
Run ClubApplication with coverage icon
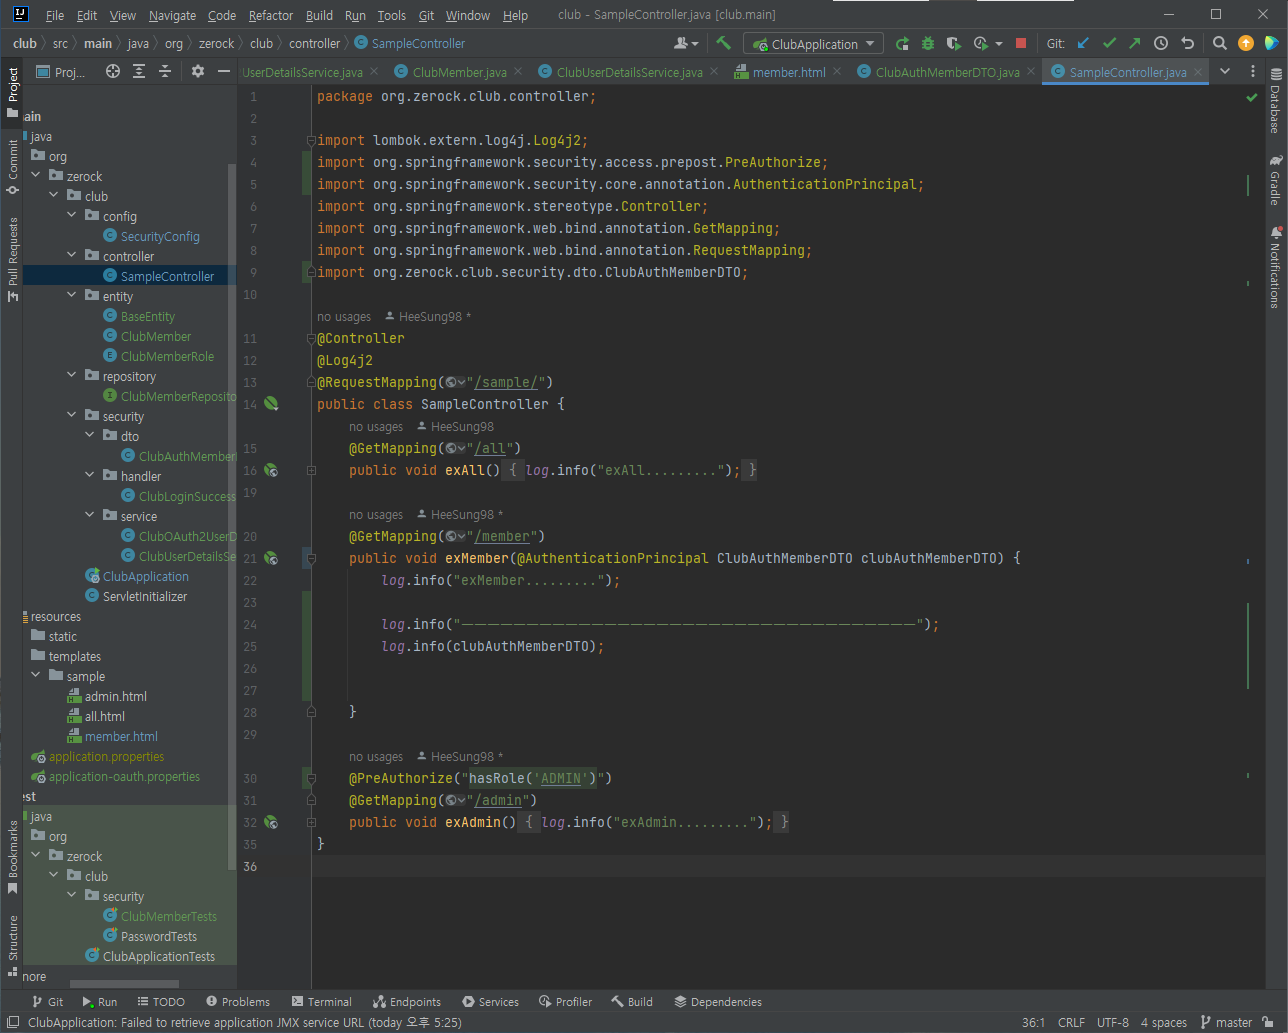[954, 43]
